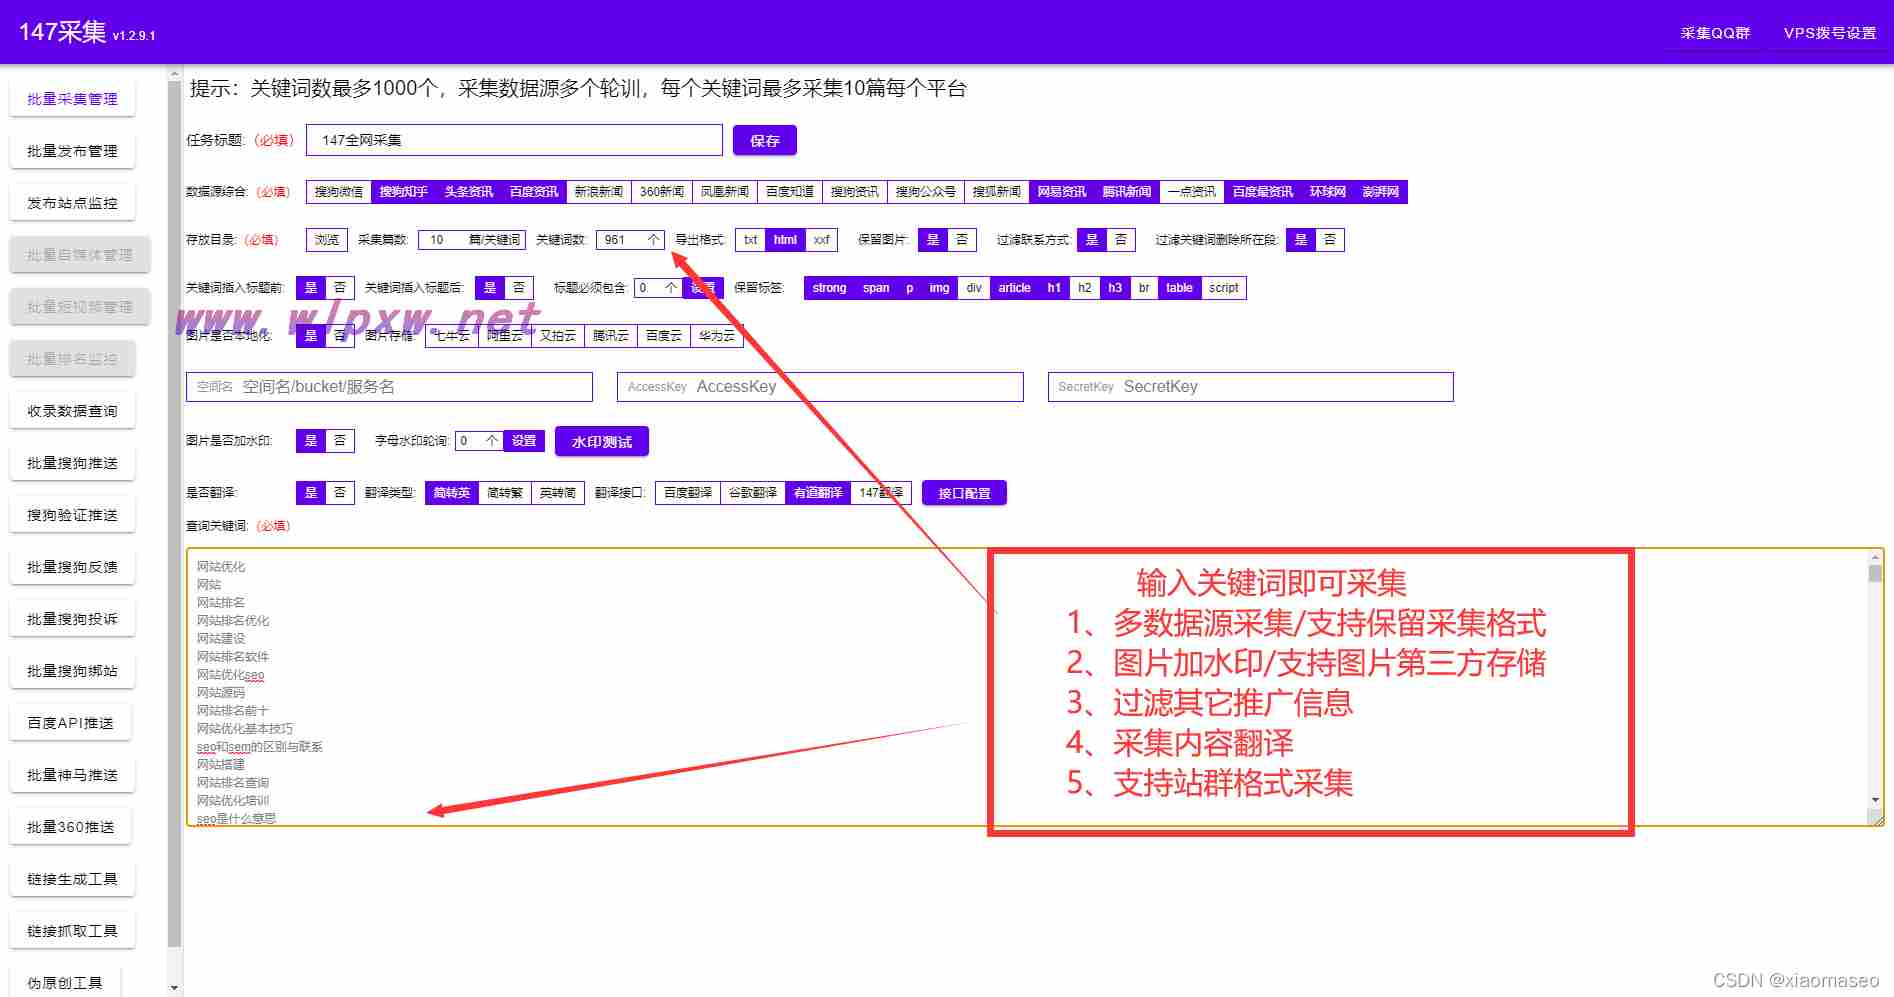Open VPS拨号设置 in the header
This screenshot has height=997, width=1894.
pyautogui.click(x=1830, y=33)
